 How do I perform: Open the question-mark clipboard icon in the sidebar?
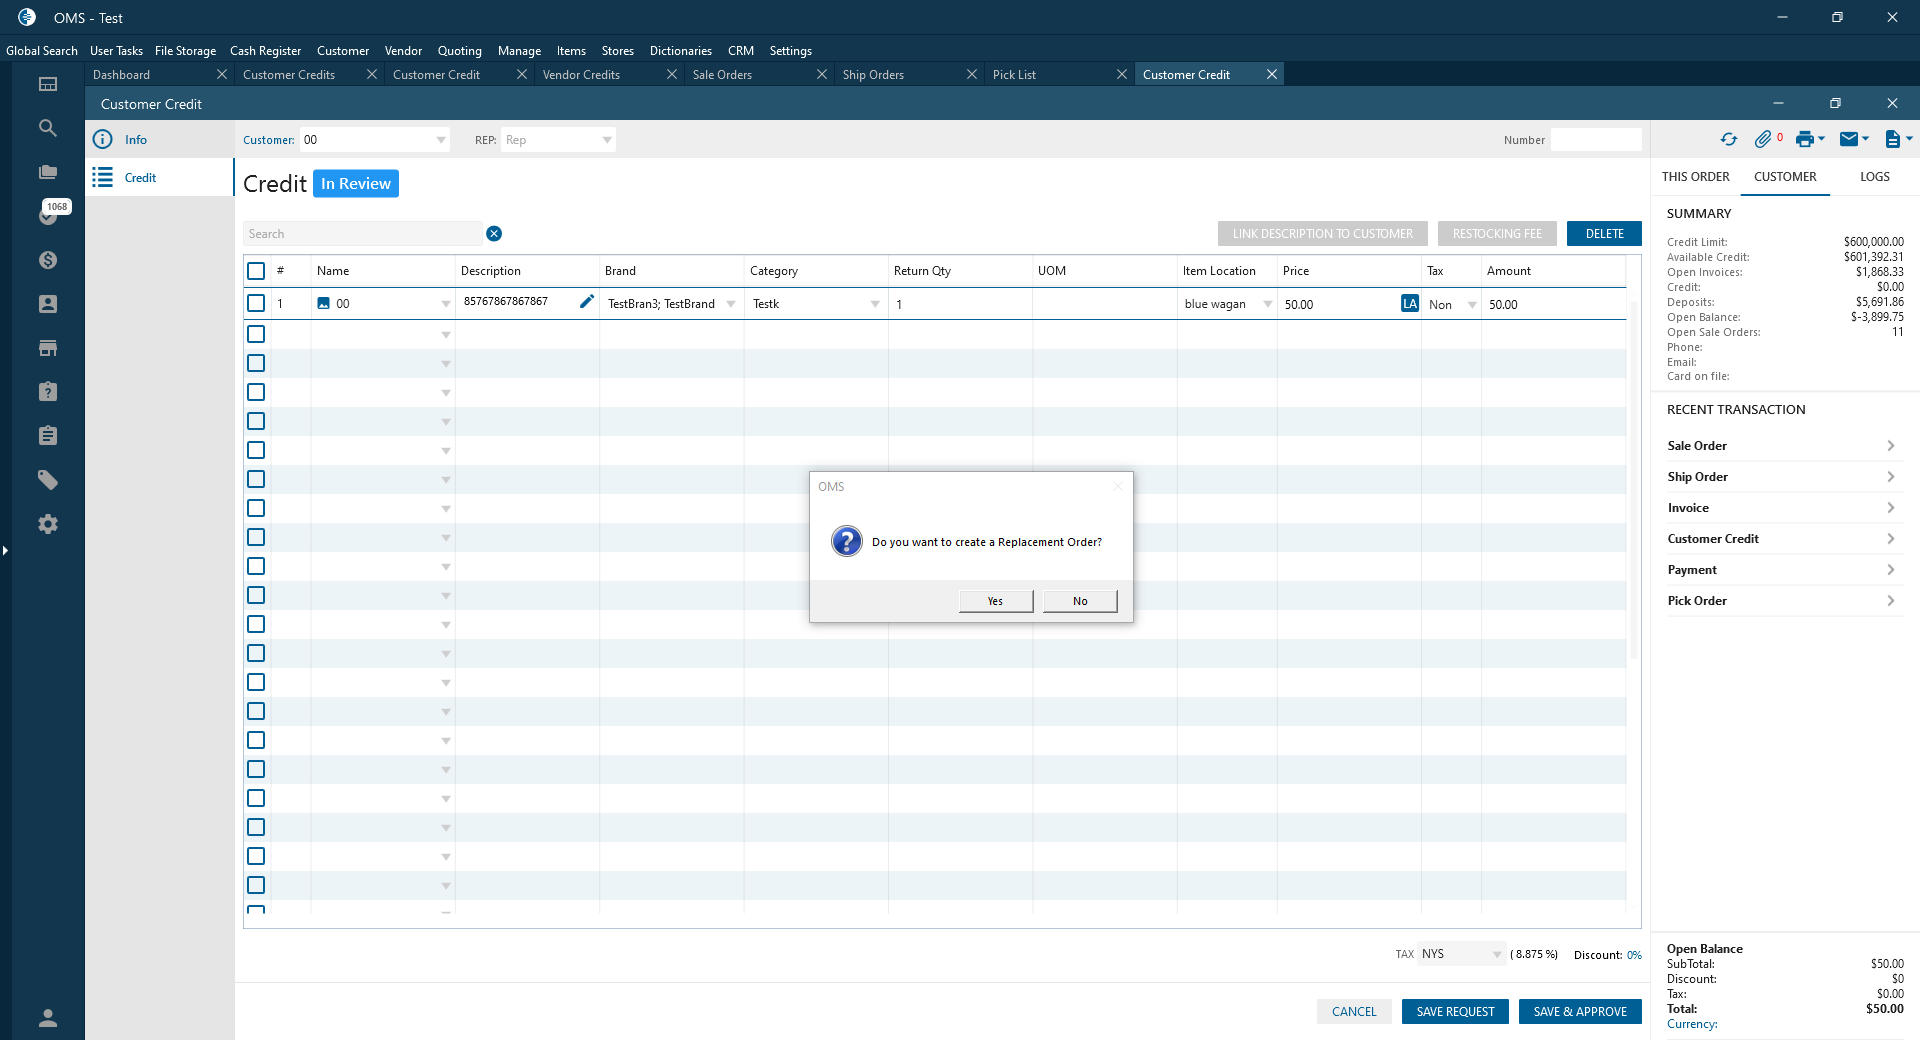pyautogui.click(x=48, y=392)
